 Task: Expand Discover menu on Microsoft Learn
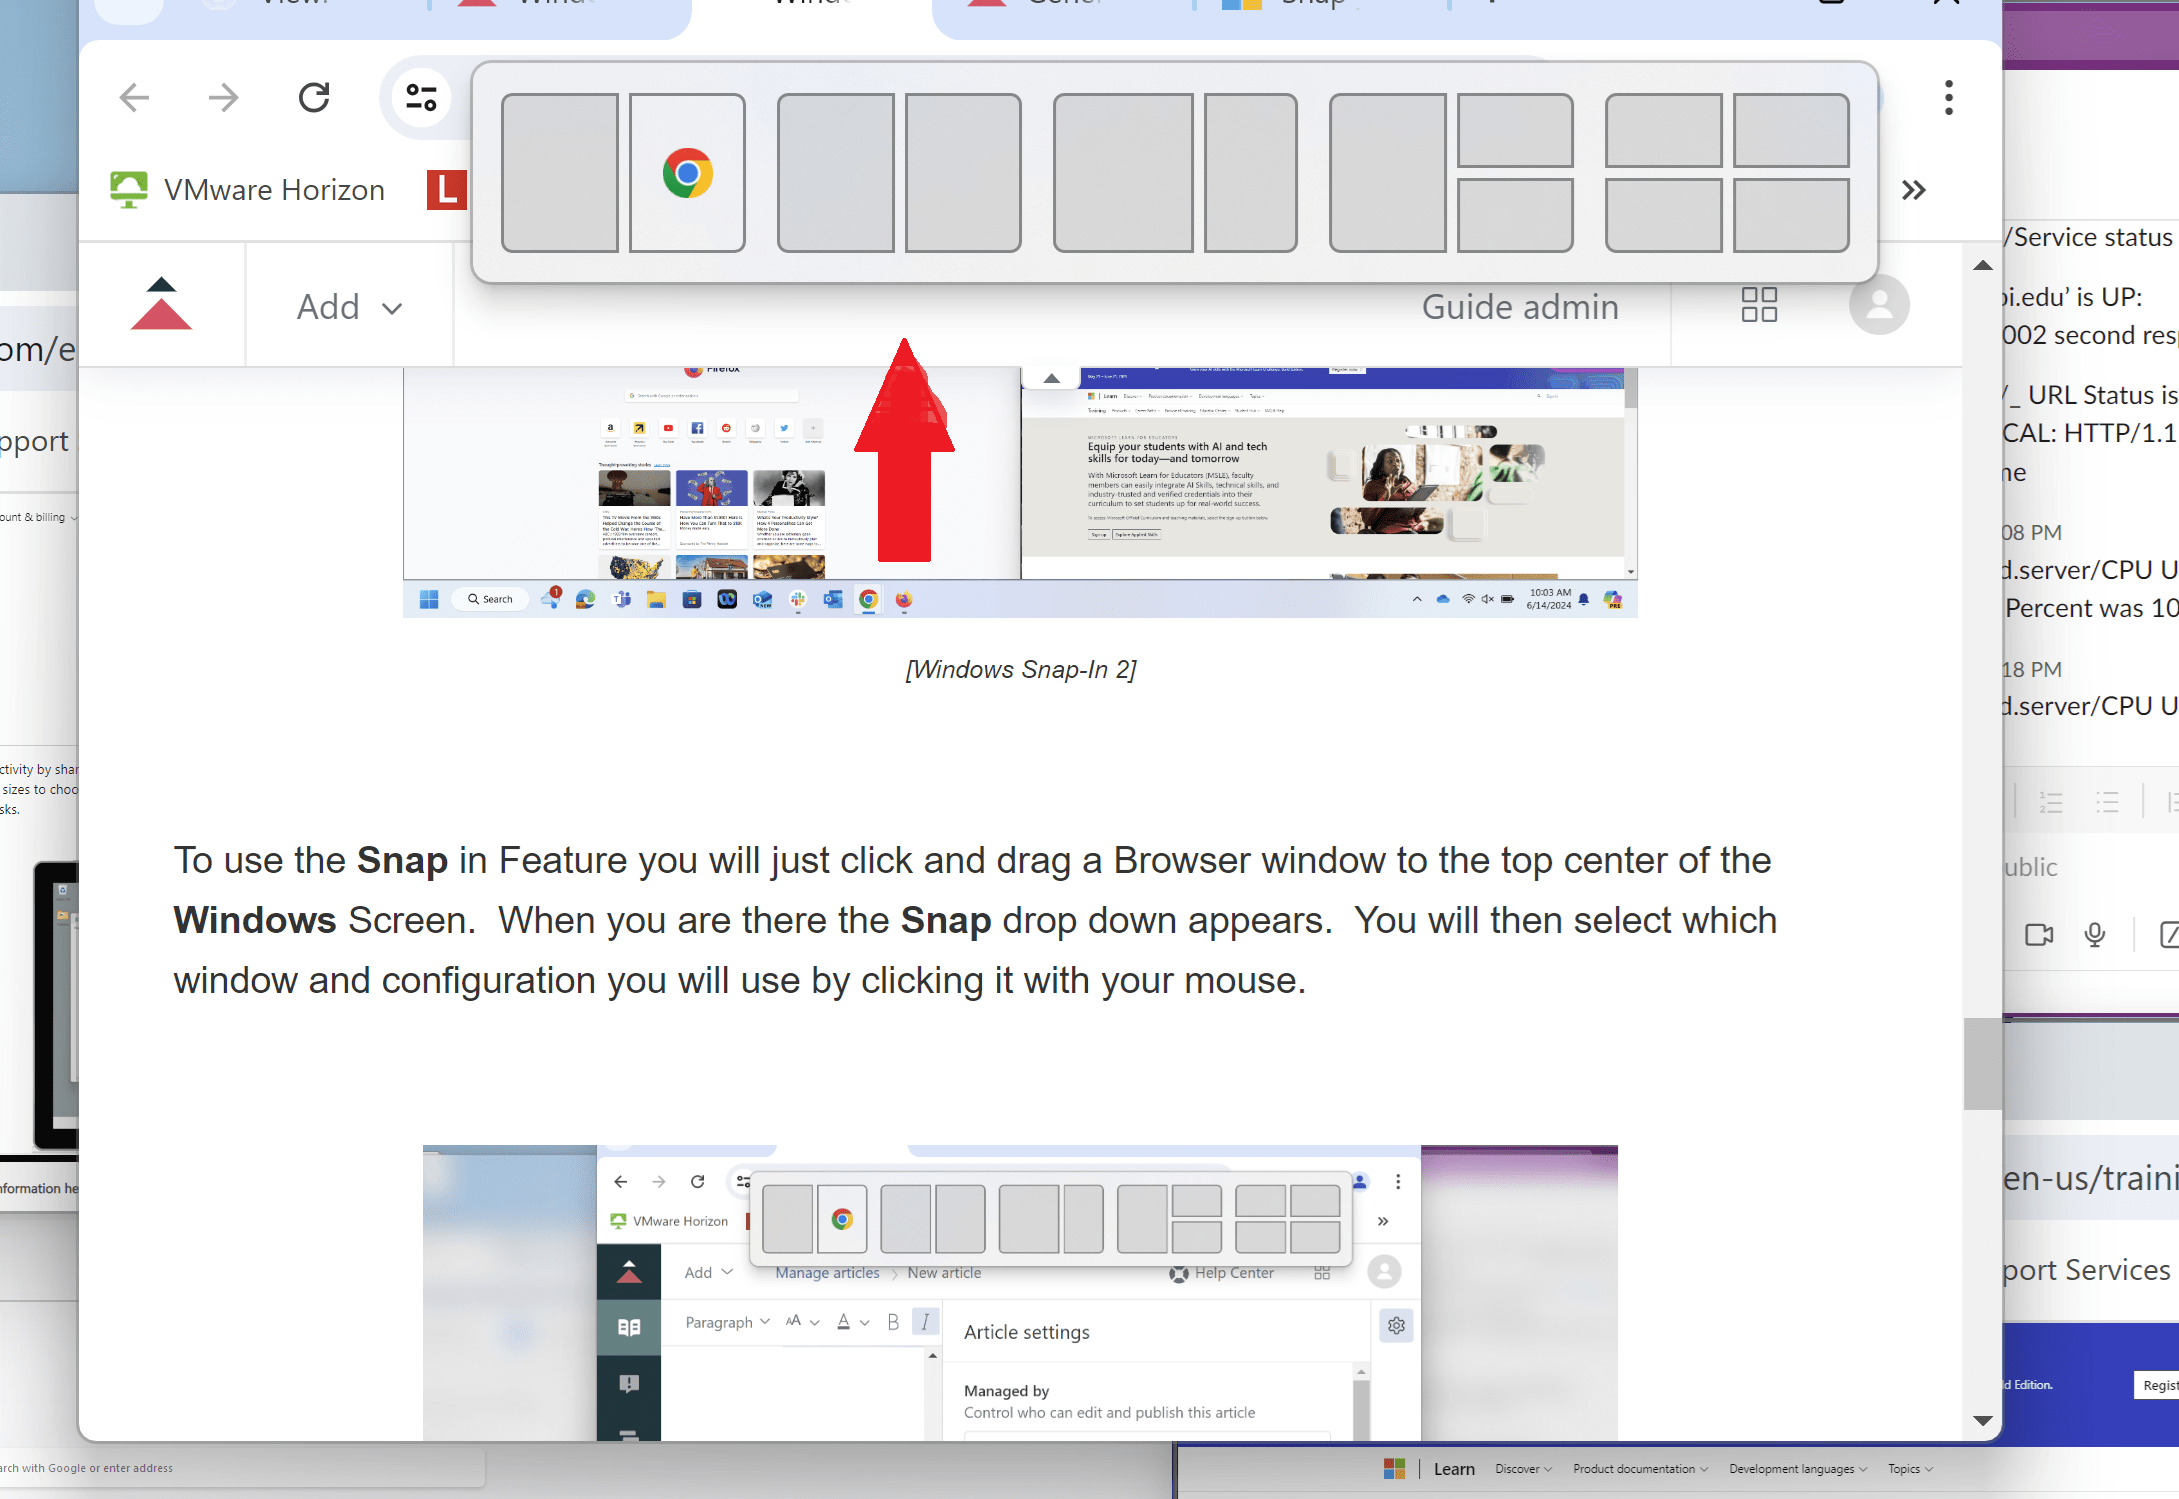1523,1469
